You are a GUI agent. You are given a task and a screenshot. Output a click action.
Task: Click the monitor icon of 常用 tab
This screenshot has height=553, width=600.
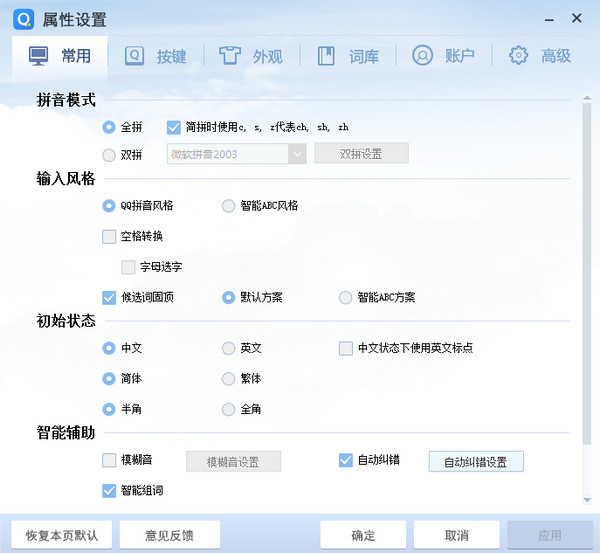37,56
